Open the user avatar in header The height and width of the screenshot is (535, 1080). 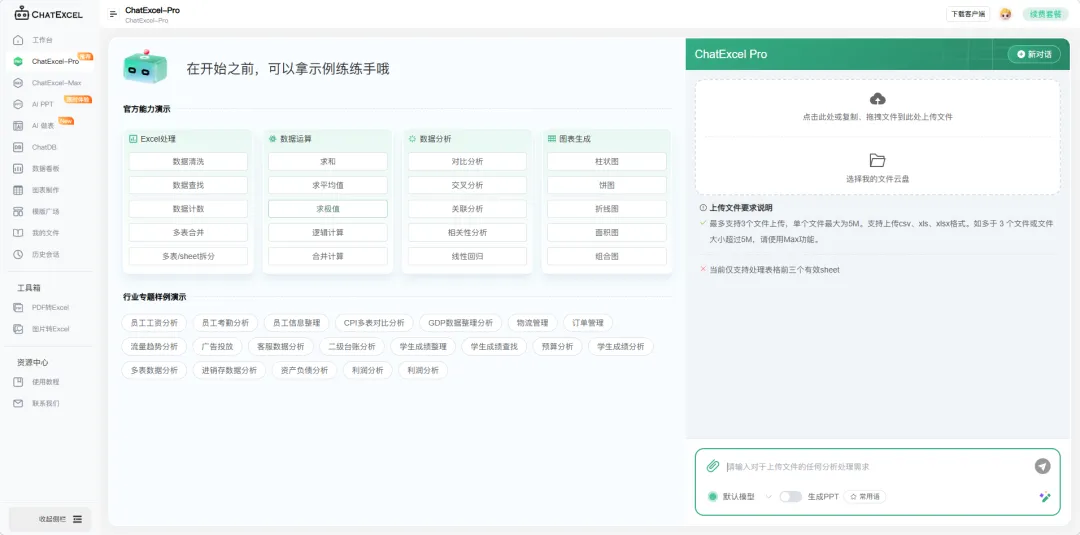click(x=1006, y=14)
